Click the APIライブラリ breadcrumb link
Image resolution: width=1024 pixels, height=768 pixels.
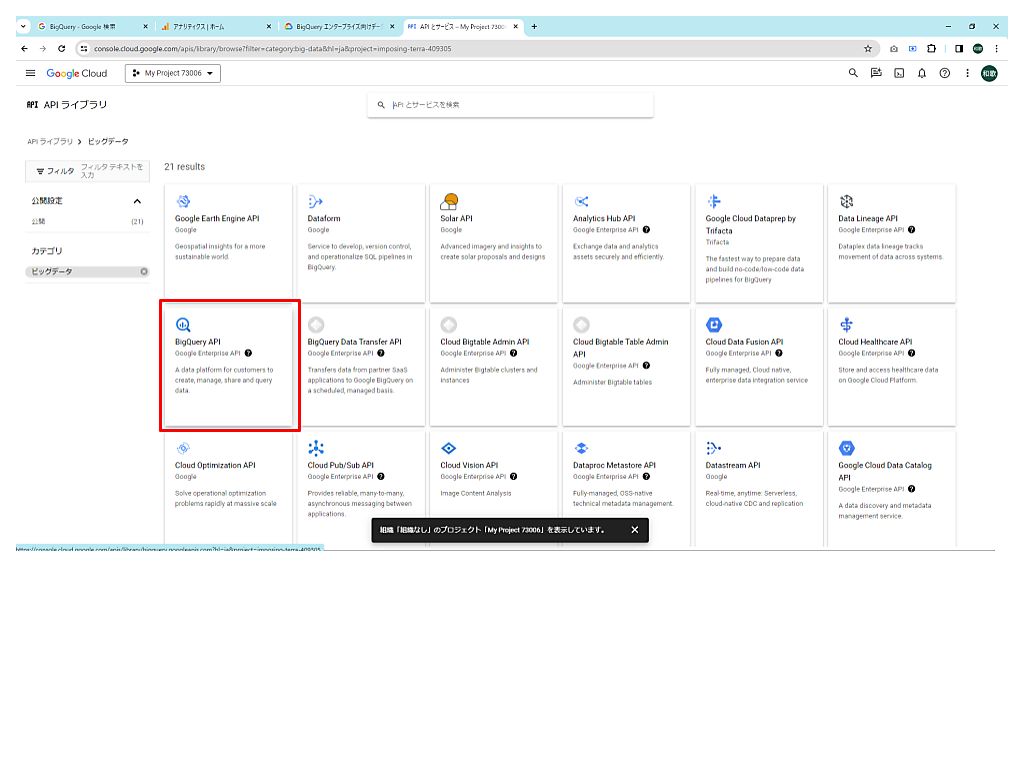point(50,142)
